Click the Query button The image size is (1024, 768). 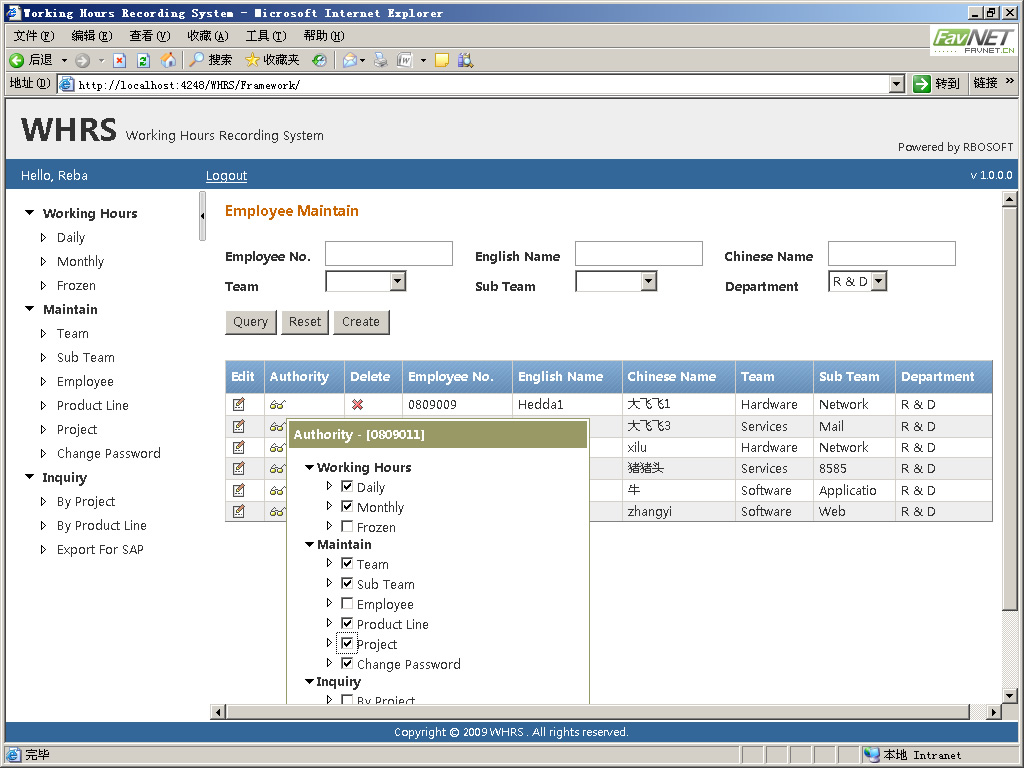point(251,322)
